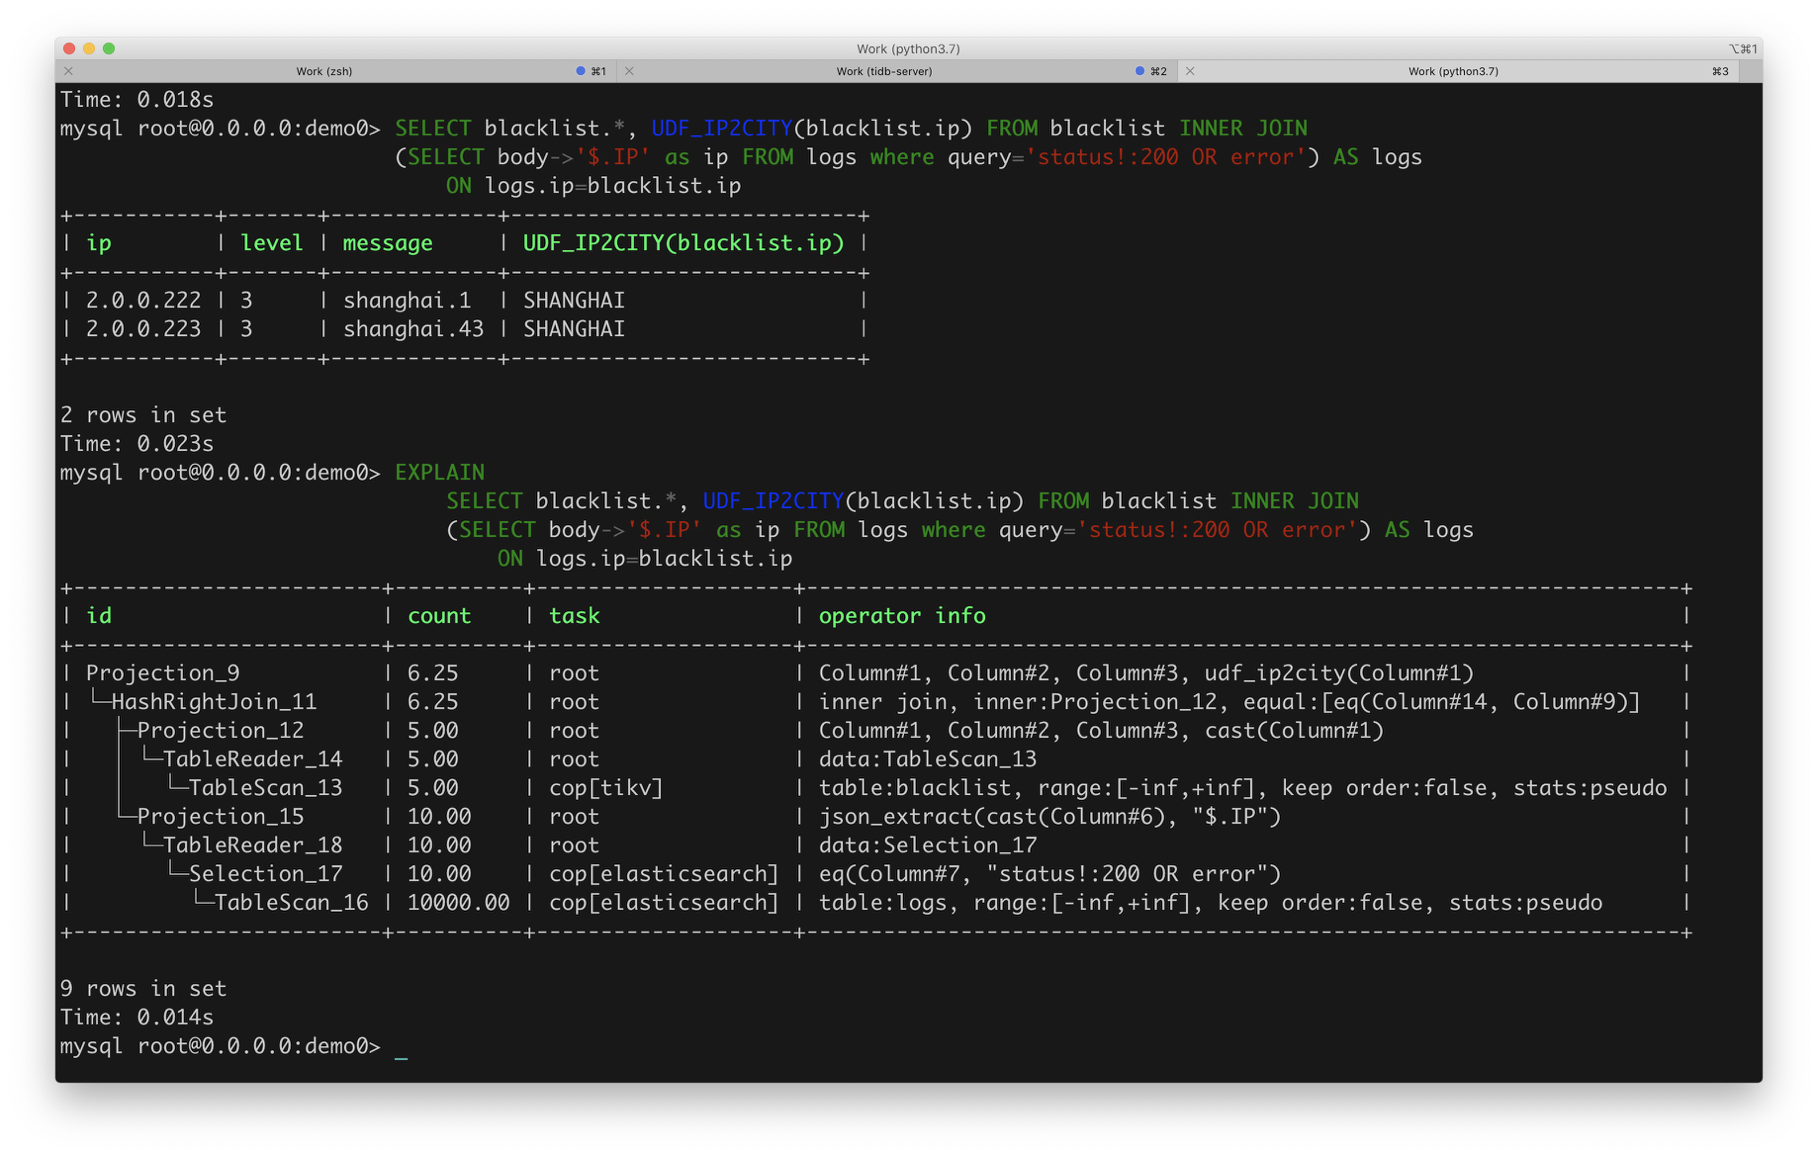Click the '6.25' count in Projection_9 row
This screenshot has width=1818, height=1156.
point(433,673)
